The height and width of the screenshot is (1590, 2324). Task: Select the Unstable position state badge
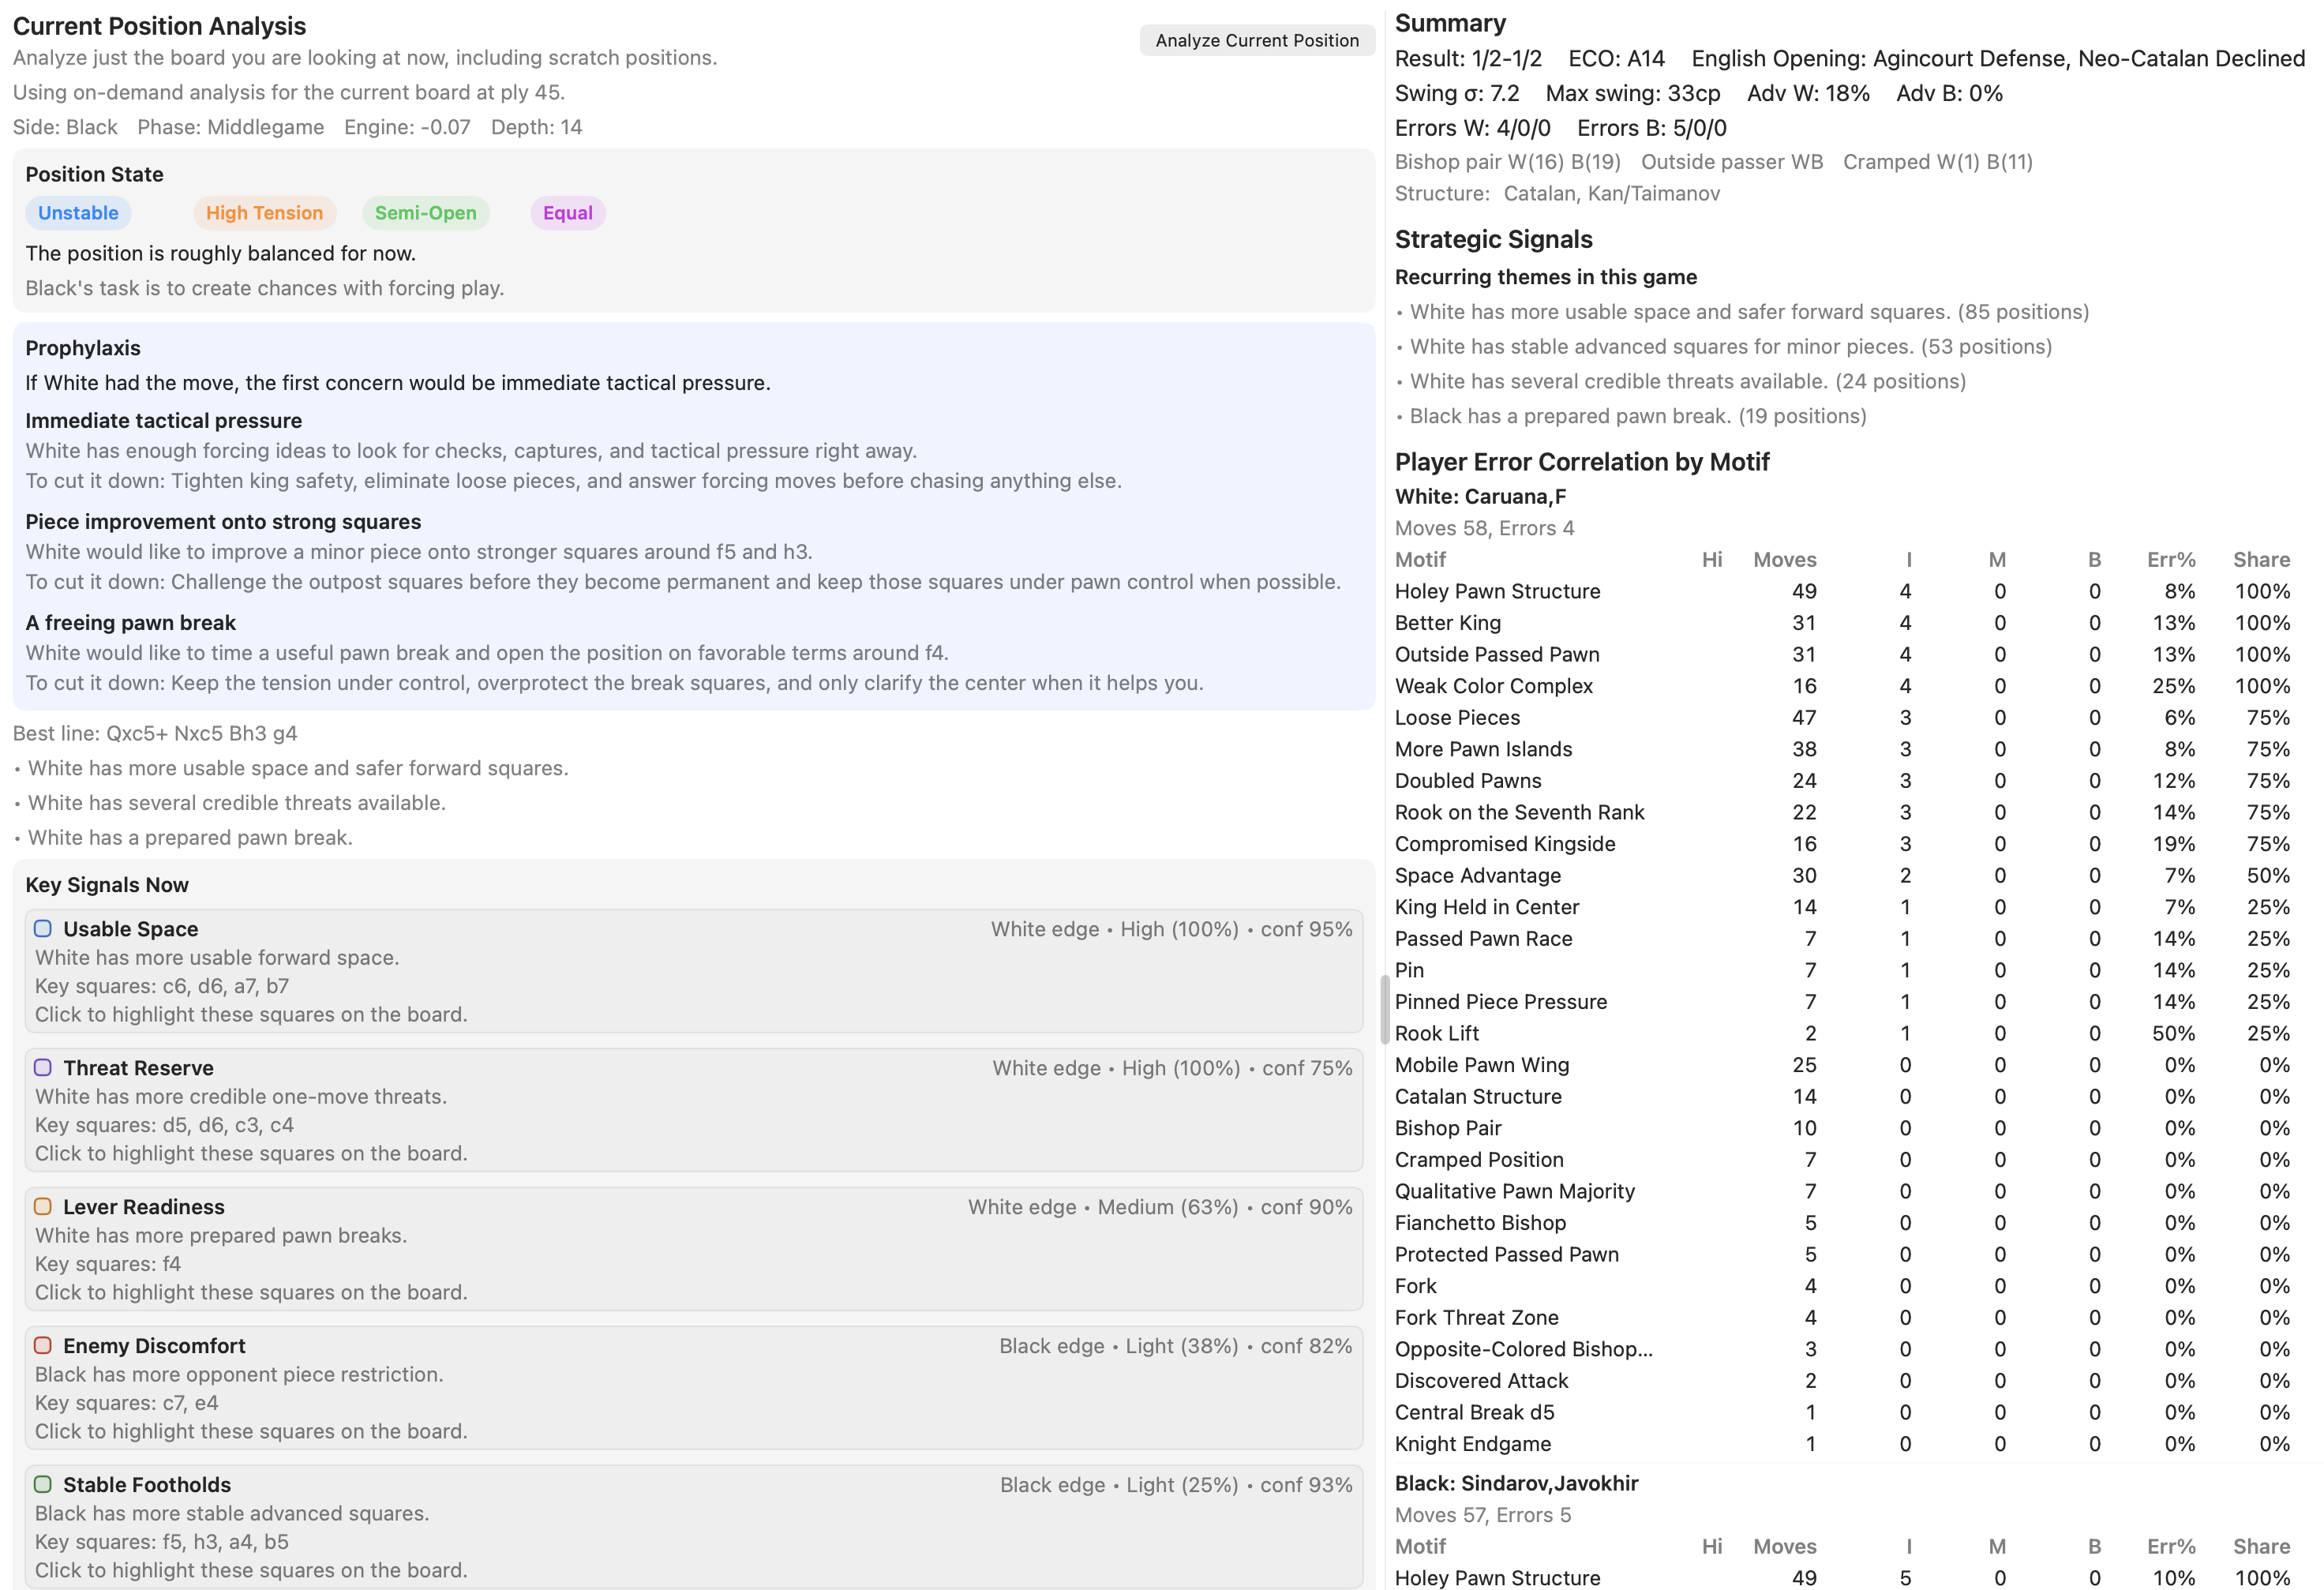[x=78, y=212]
